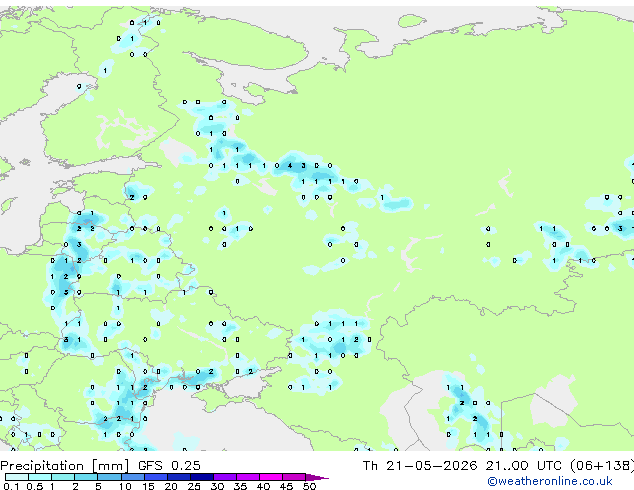This screenshot has height=490, width=634.
Task: Click the 'GFS 0.25' model label
Action: tap(169, 466)
